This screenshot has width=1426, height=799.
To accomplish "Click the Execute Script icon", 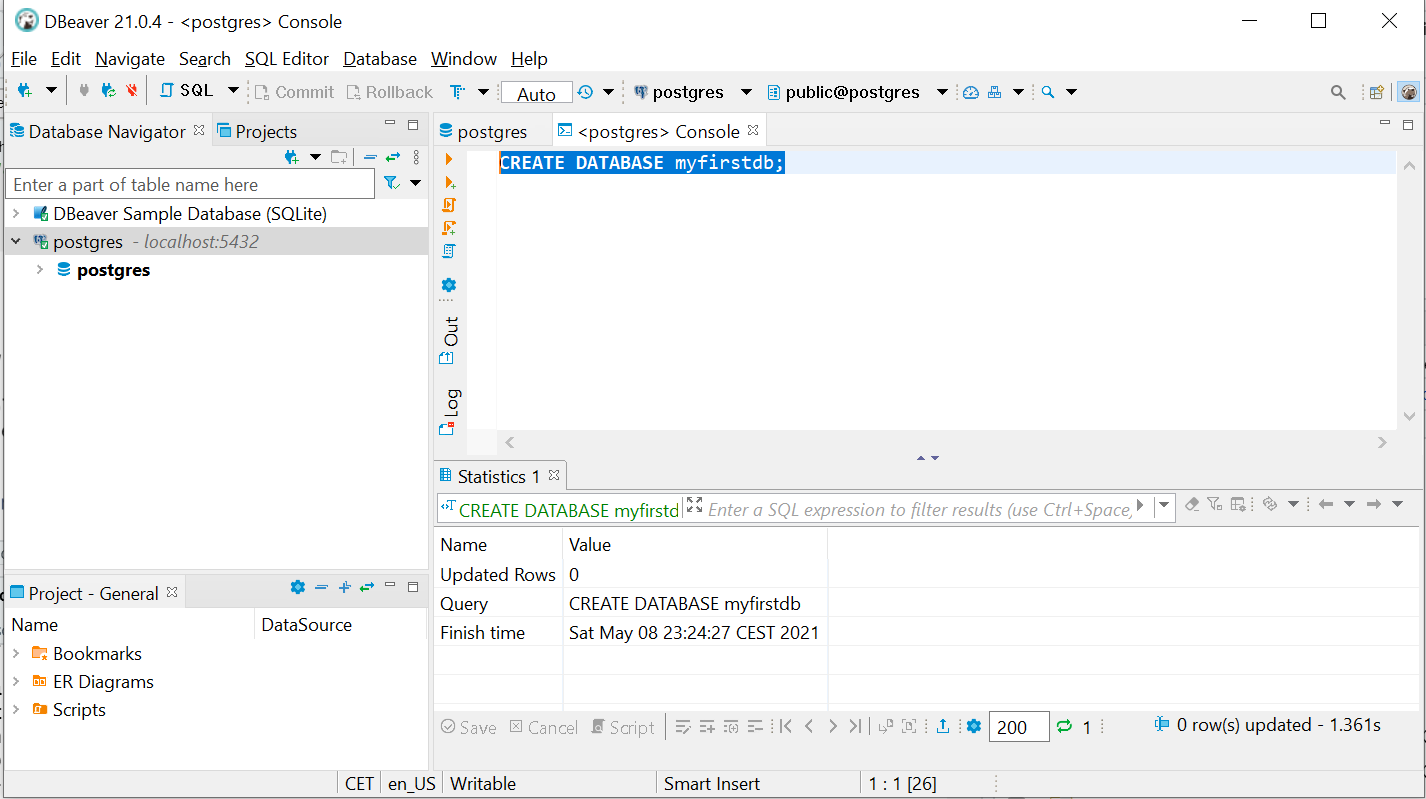I will [449, 205].
